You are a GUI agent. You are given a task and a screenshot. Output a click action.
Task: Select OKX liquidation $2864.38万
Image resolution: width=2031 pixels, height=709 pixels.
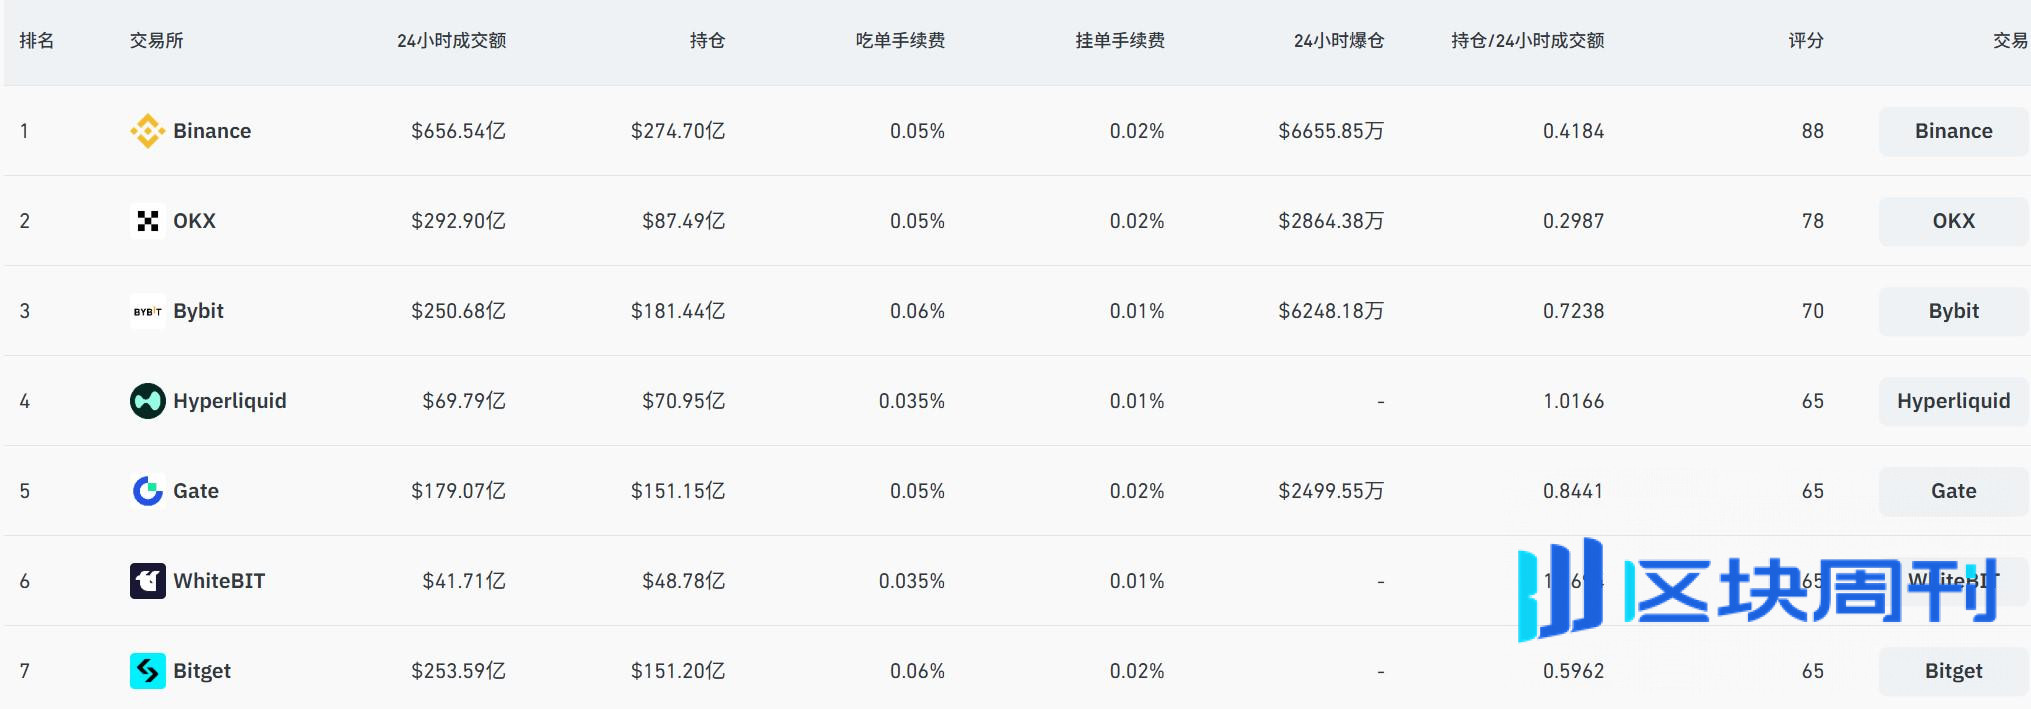(x=1331, y=221)
